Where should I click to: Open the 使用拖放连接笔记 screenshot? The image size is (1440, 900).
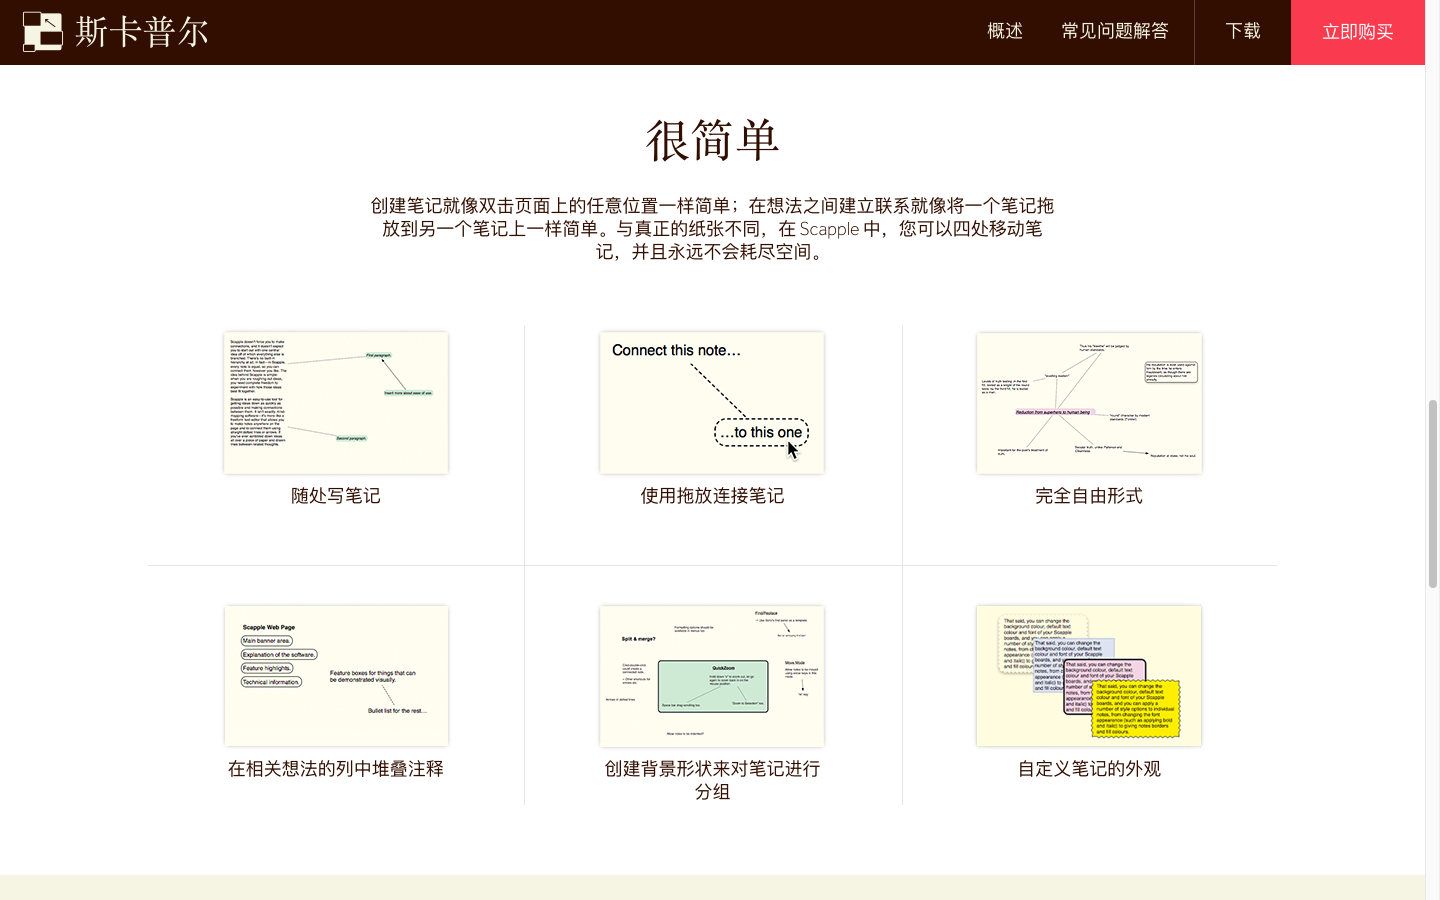[711, 402]
